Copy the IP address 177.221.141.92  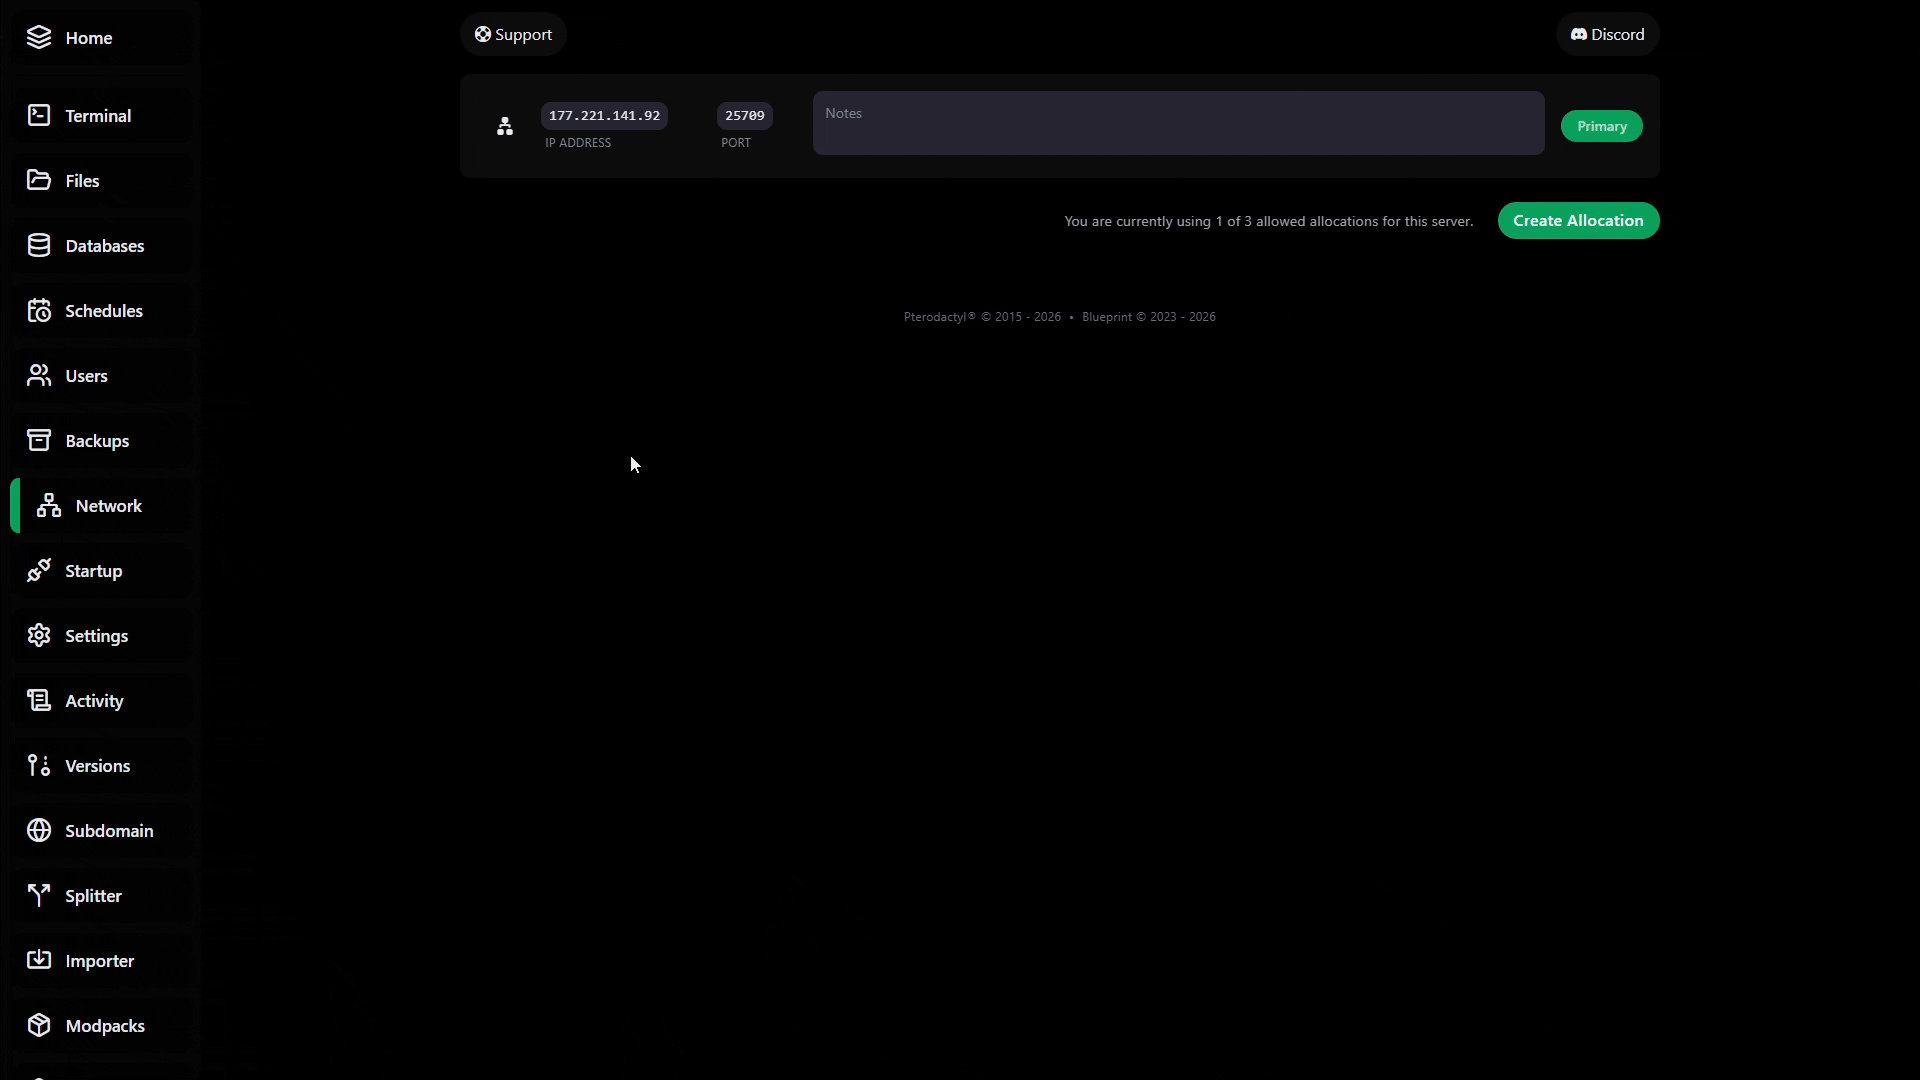pyautogui.click(x=604, y=116)
